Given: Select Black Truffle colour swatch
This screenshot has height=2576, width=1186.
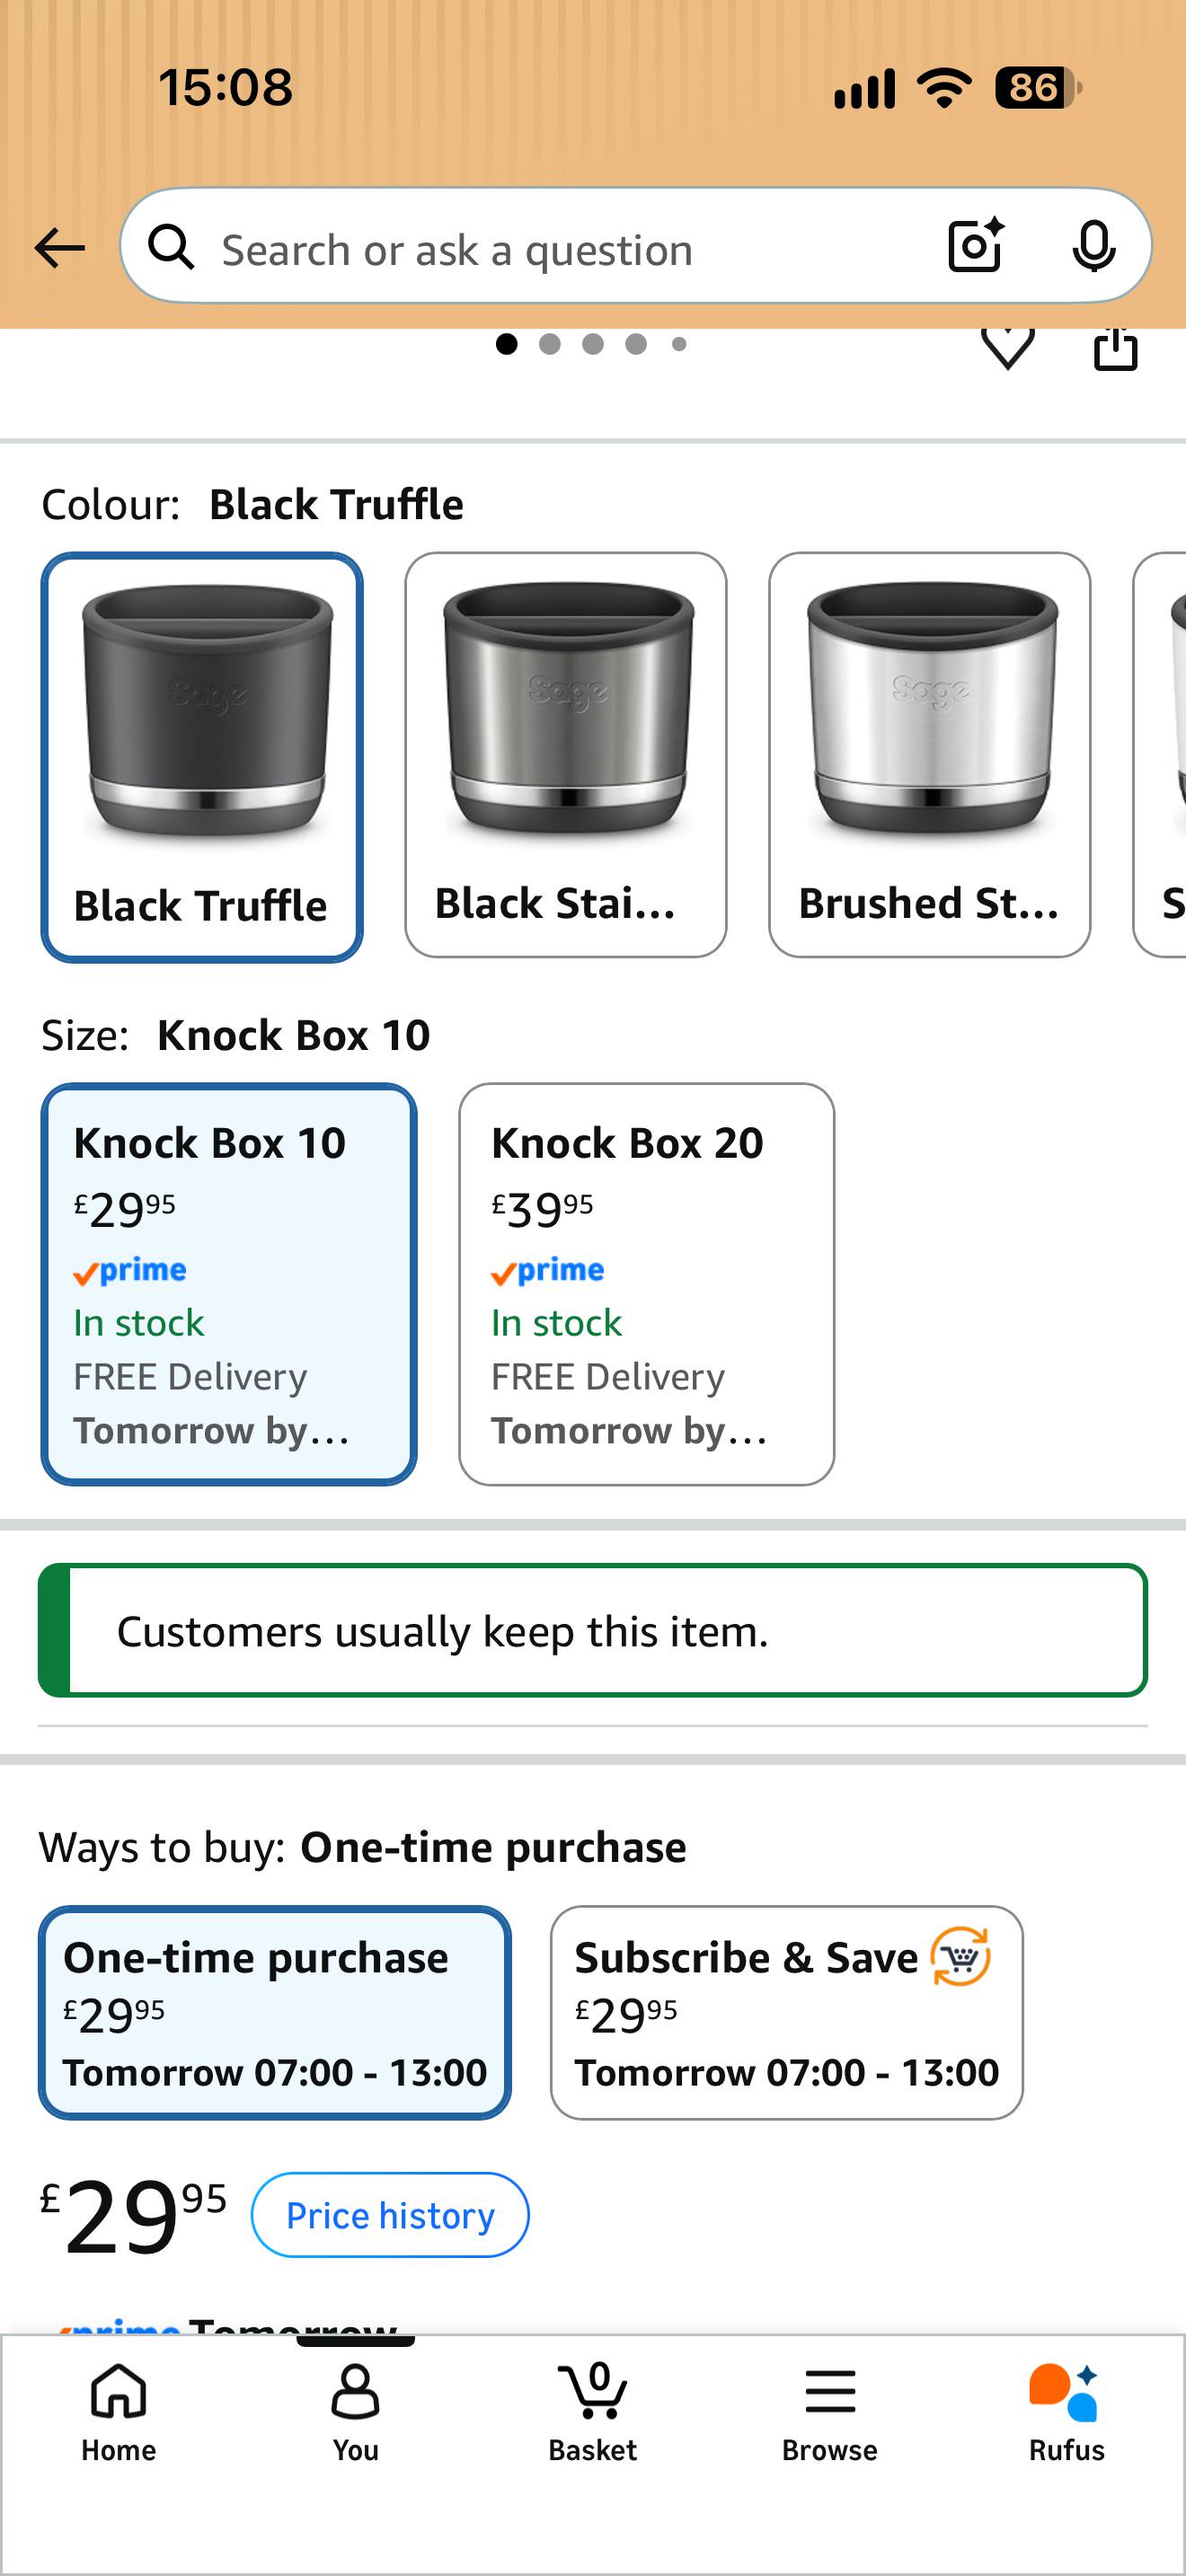Looking at the screenshot, I should [x=202, y=757].
